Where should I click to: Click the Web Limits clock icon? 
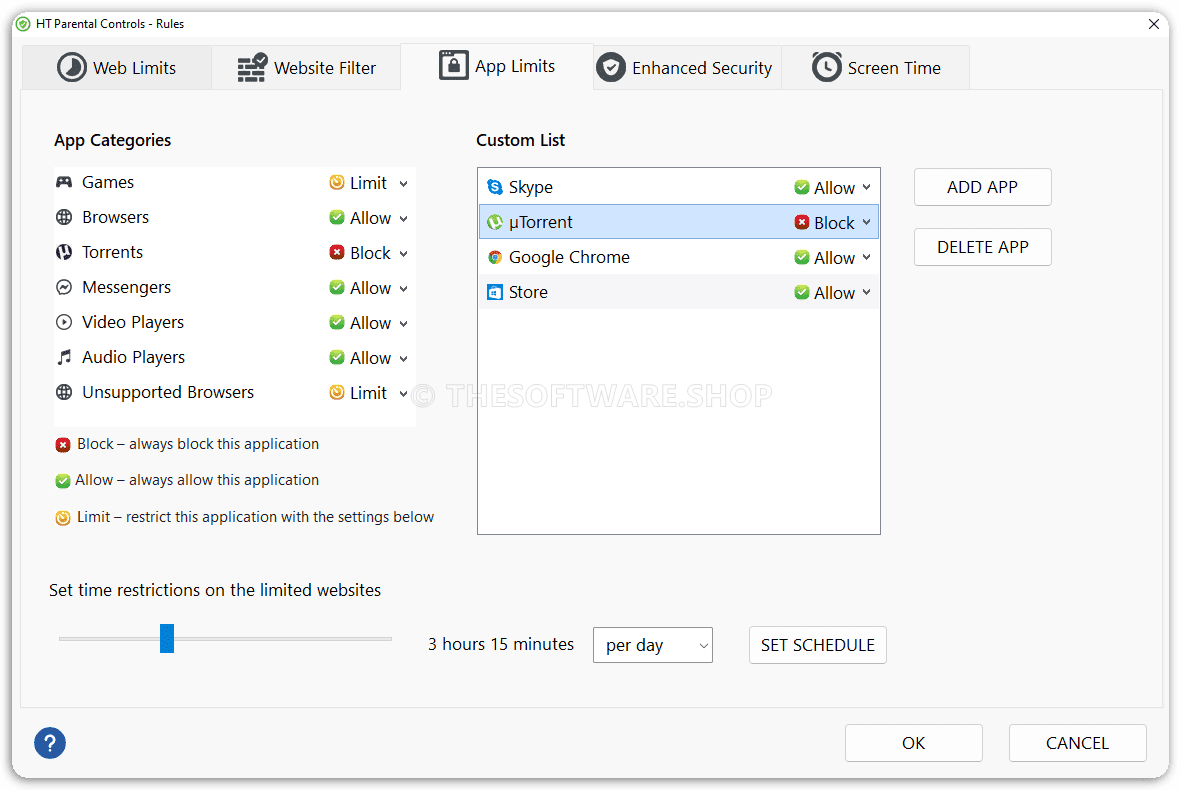[72, 67]
